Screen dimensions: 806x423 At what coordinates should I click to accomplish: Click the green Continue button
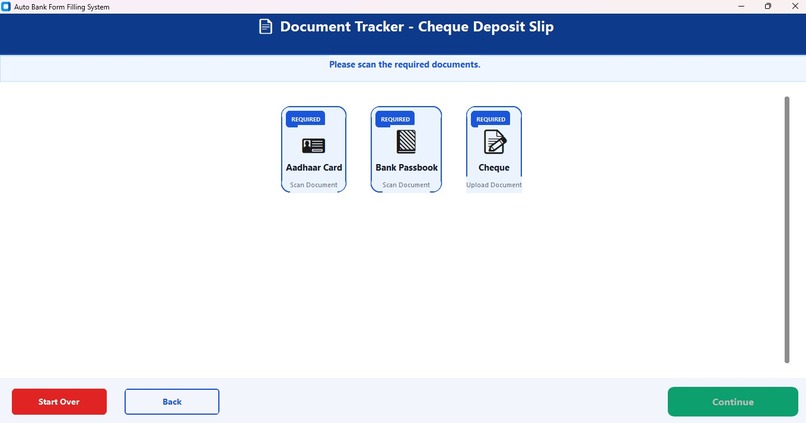pyautogui.click(x=732, y=401)
